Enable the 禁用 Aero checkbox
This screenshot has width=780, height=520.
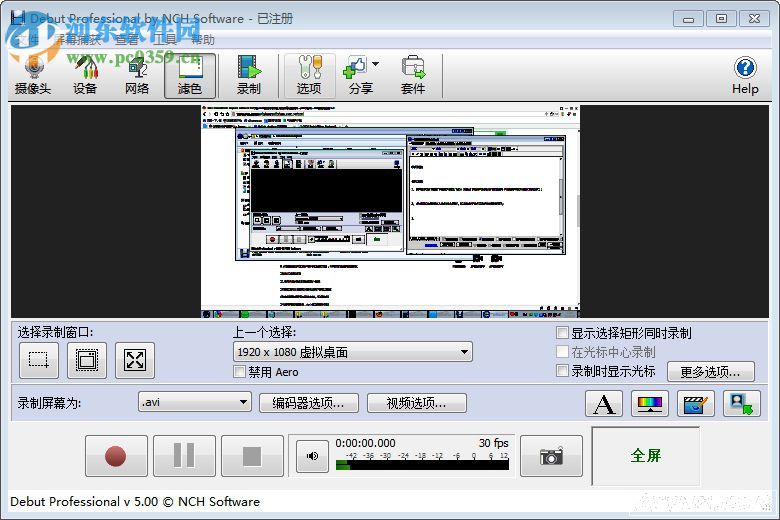239,372
